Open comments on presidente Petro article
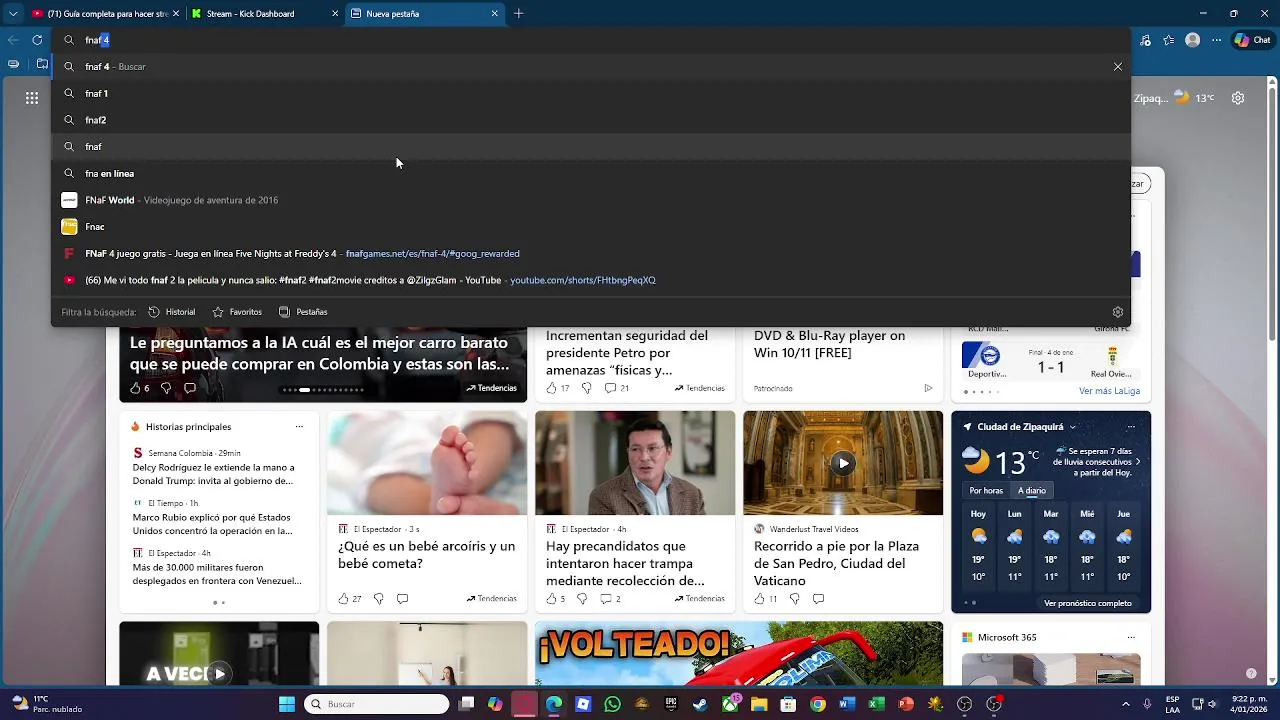Image resolution: width=1280 pixels, height=720 pixels. pos(616,388)
